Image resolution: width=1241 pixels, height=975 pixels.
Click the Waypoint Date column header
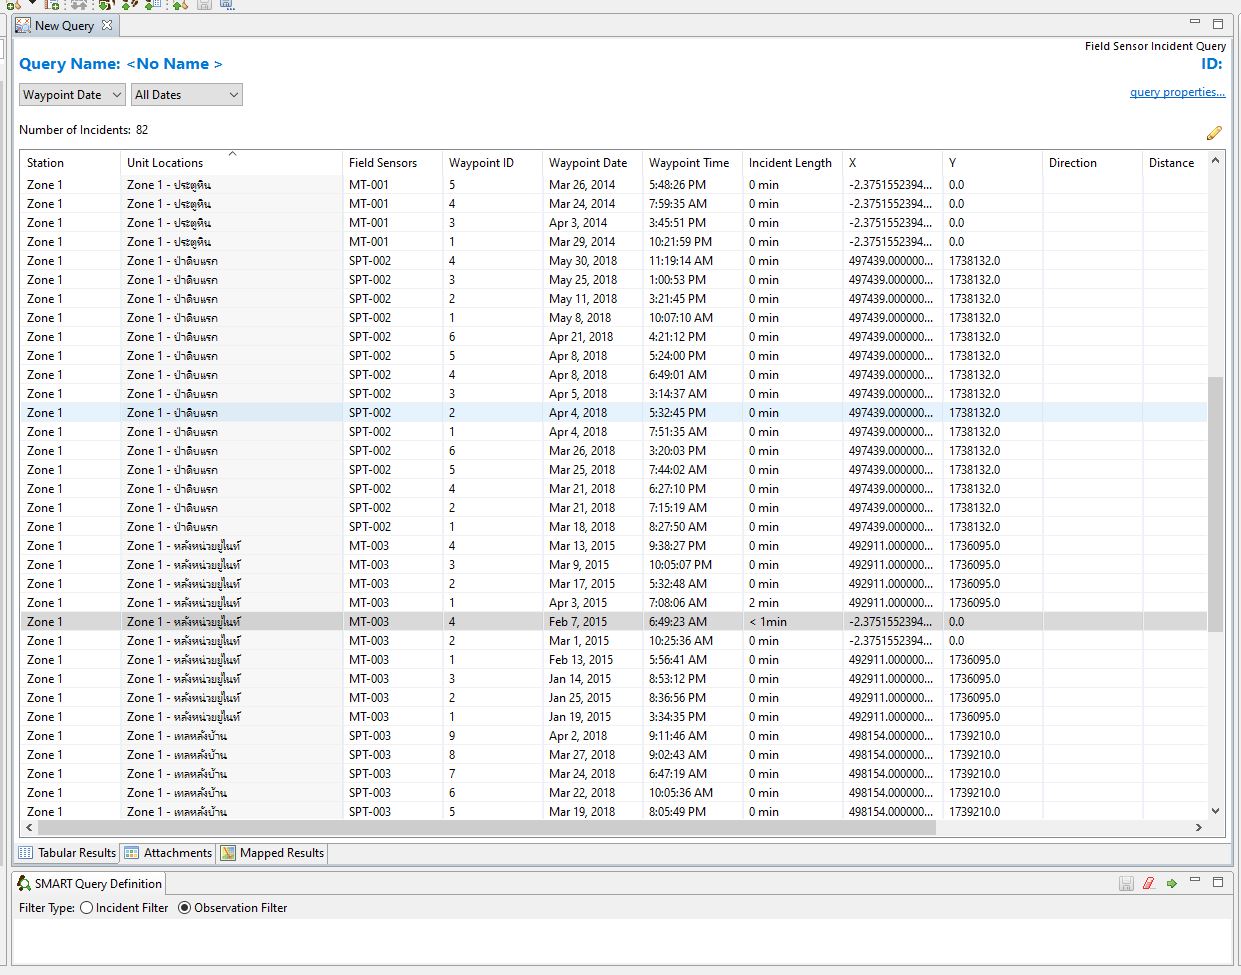pyautogui.click(x=588, y=163)
